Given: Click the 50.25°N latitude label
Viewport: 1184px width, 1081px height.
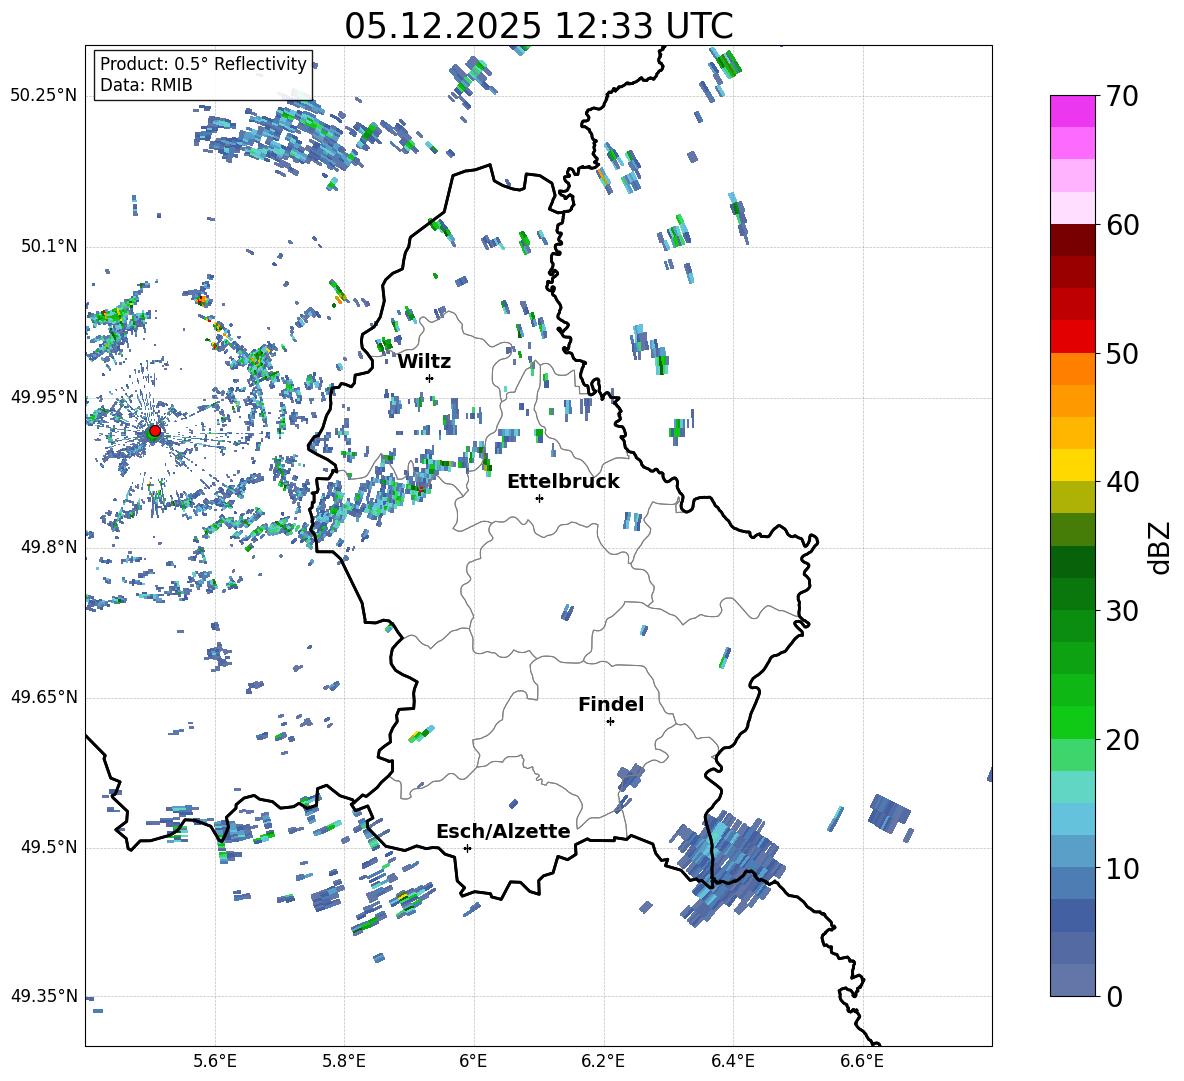Looking at the screenshot, I should point(44,96).
